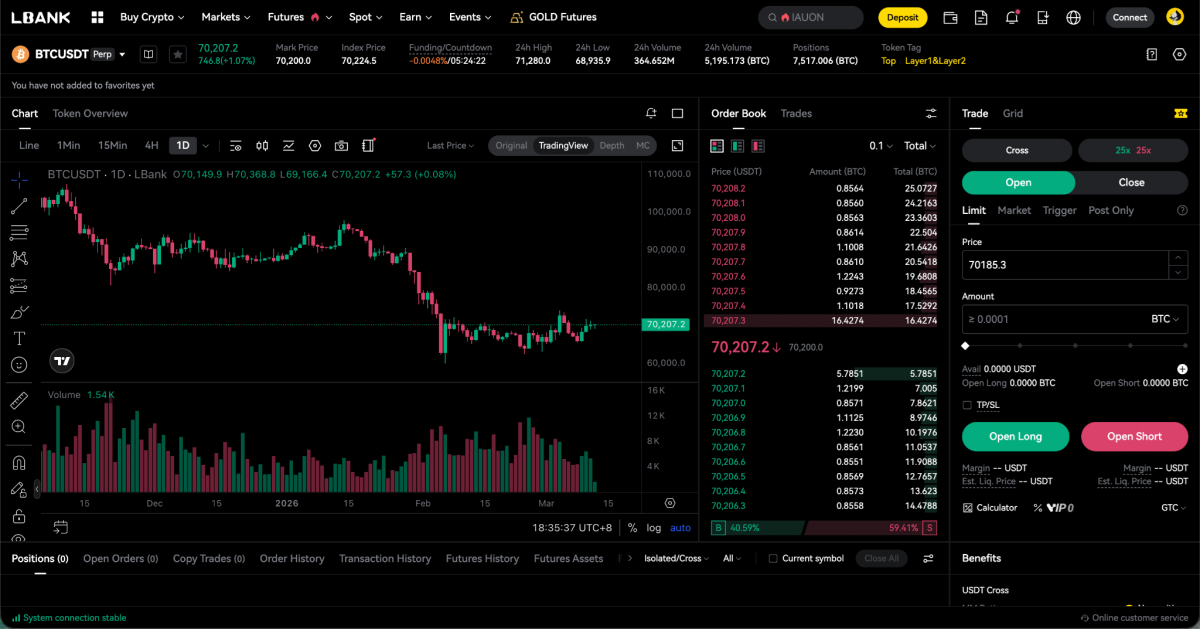Viewport: 1200px width, 629px height.
Task: Open the Markets menu
Action: coord(222,17)
